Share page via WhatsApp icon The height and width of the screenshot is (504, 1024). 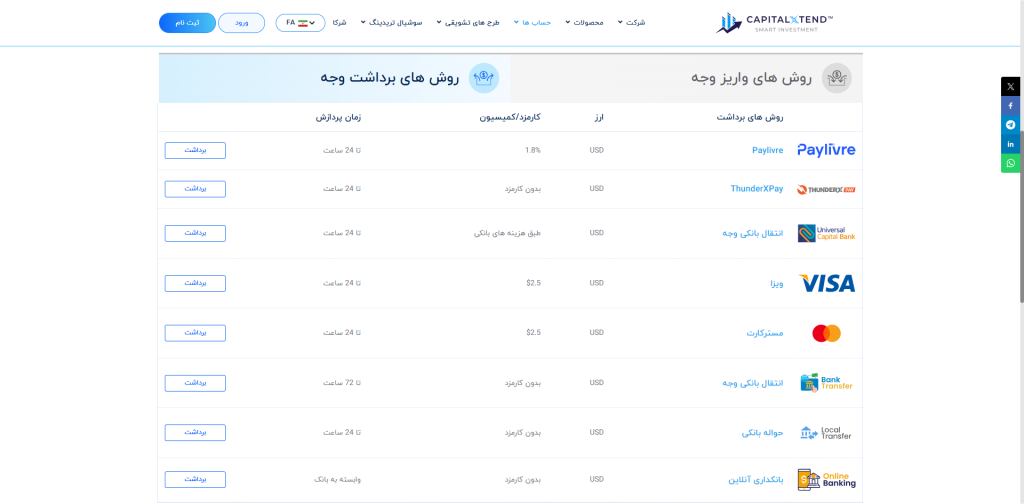[1010, 163]
